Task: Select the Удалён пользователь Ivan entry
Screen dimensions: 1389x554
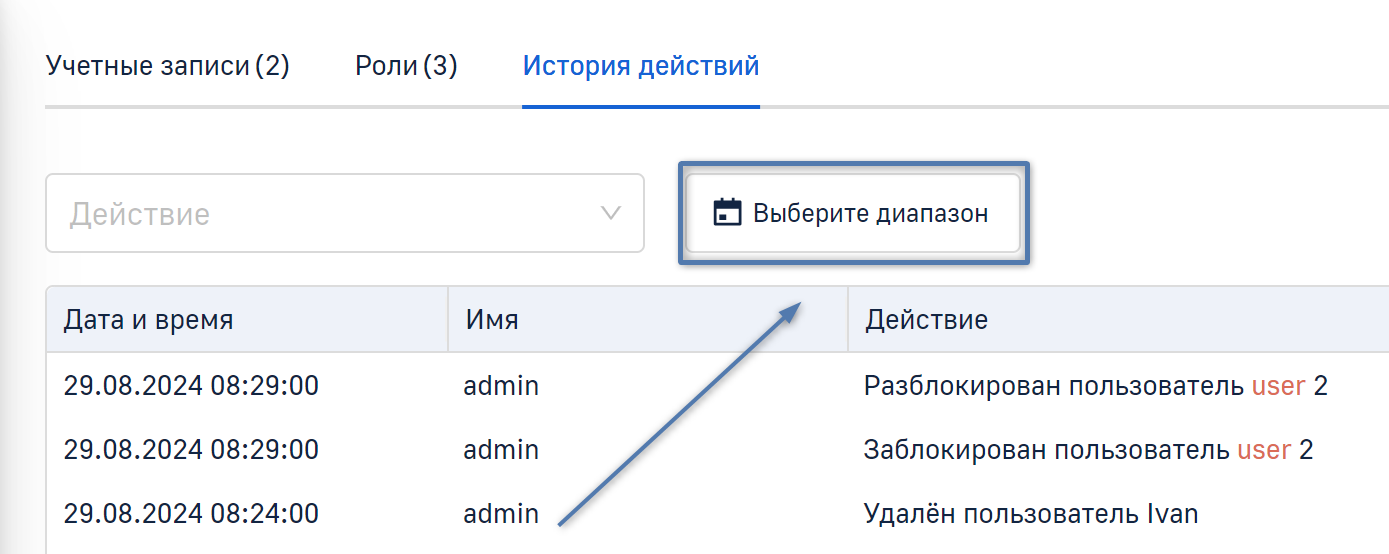Action: [1031, 514]
